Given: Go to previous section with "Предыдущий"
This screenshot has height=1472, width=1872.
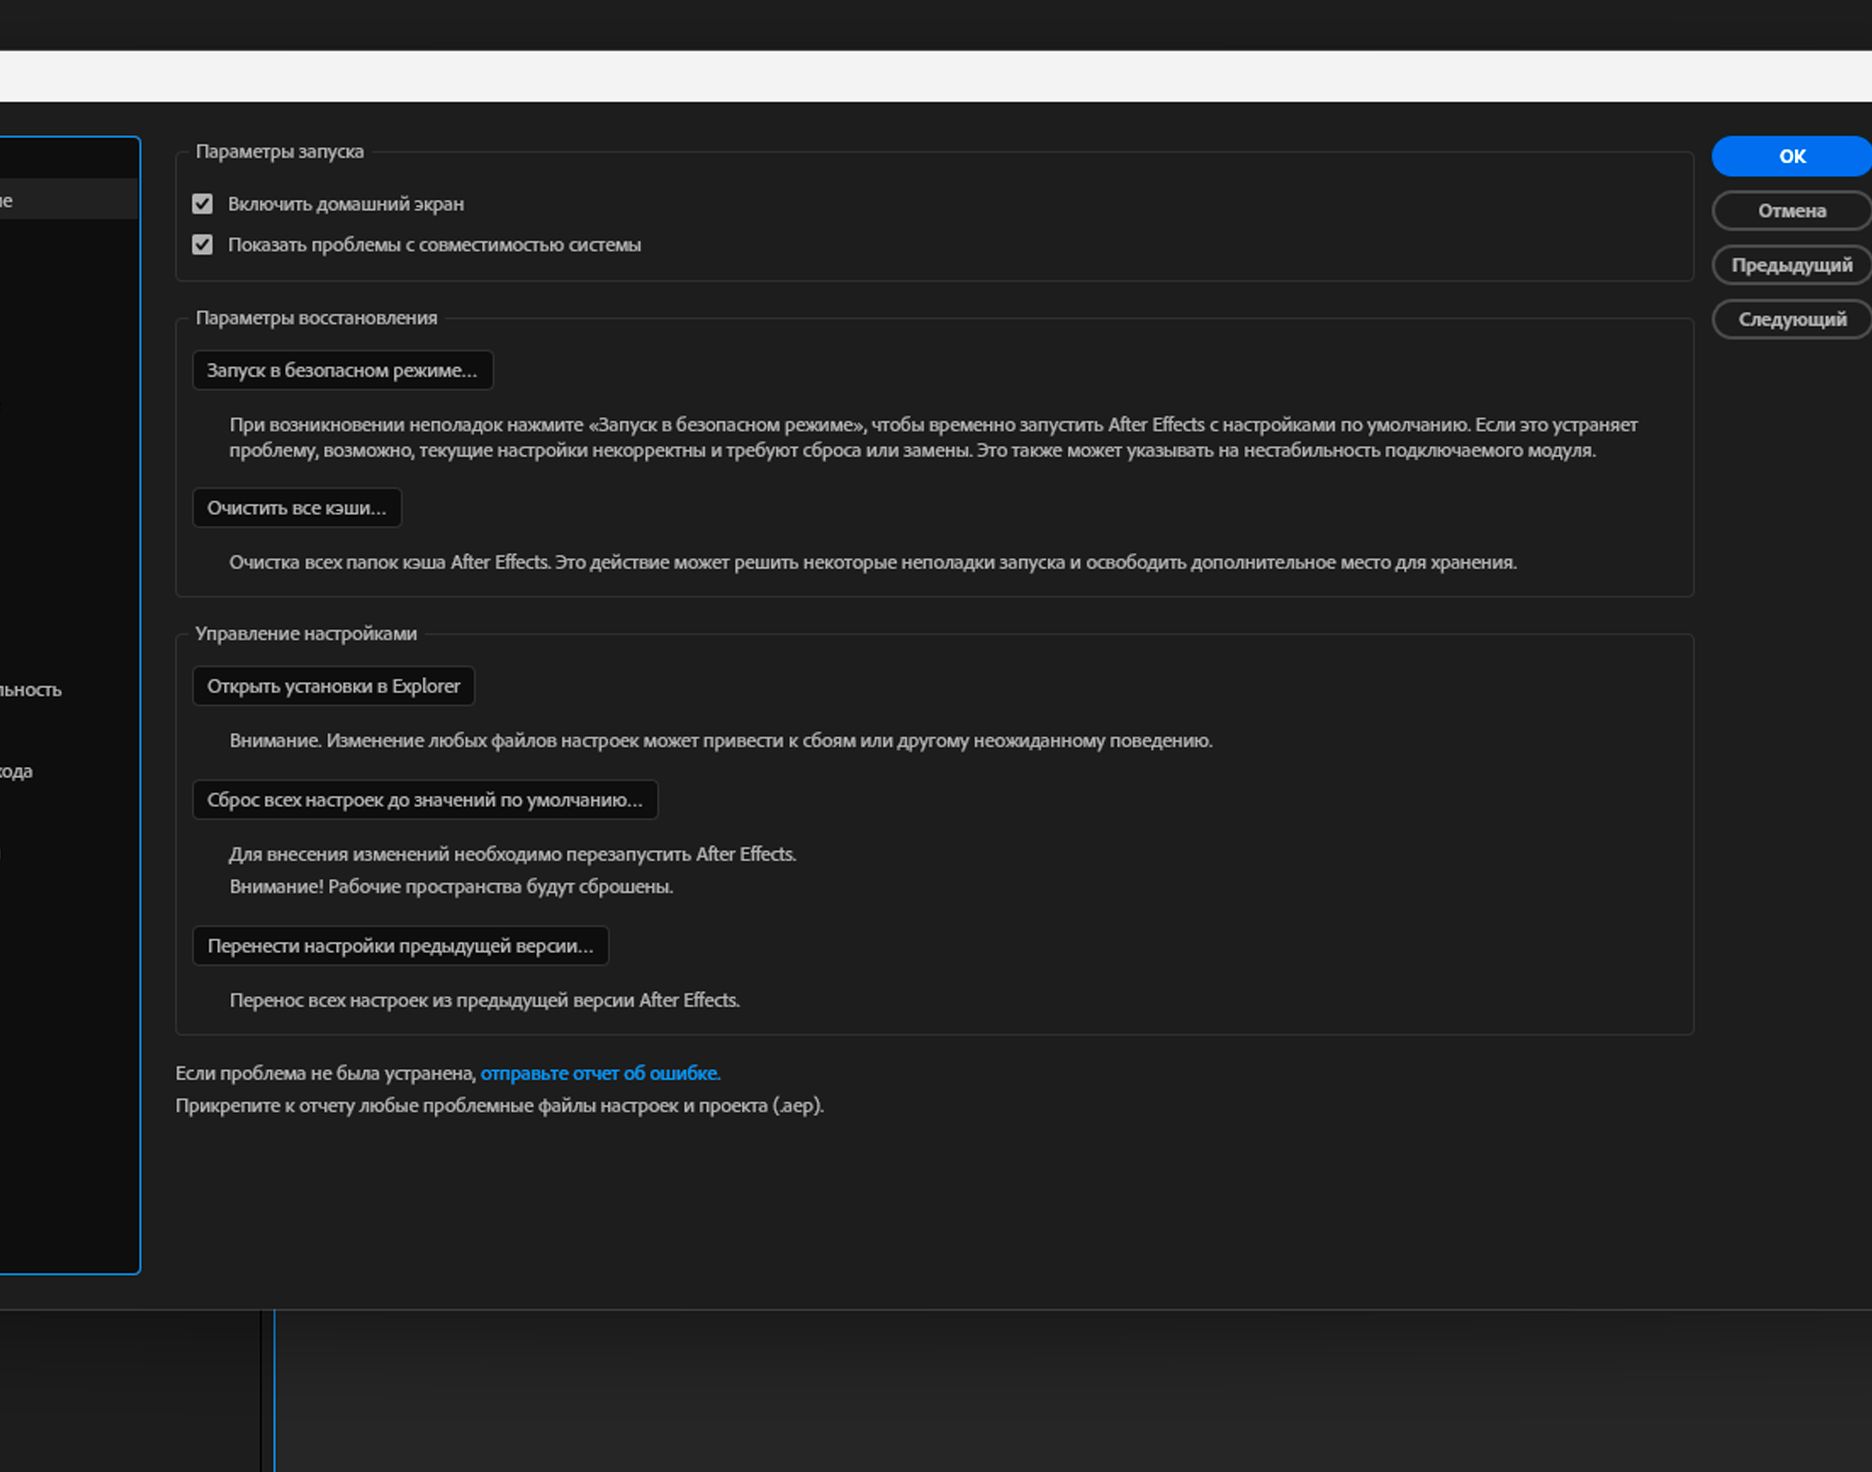Looking at the screenshot, I should [1792, 265].
